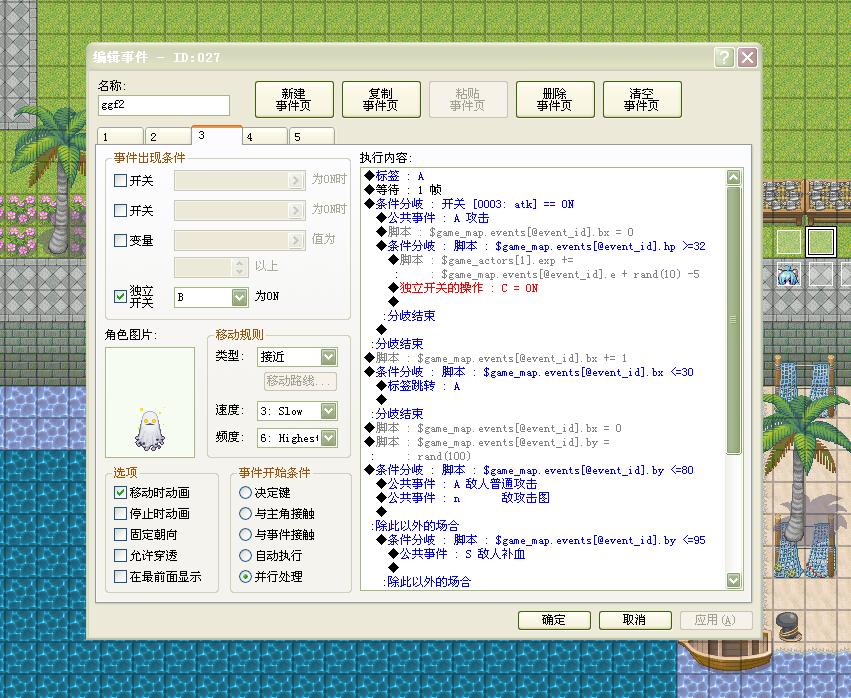The height and width of the screenshot is (698, 851).
Task: Switch to event page tab 4
Action: [x=264, y=136]
